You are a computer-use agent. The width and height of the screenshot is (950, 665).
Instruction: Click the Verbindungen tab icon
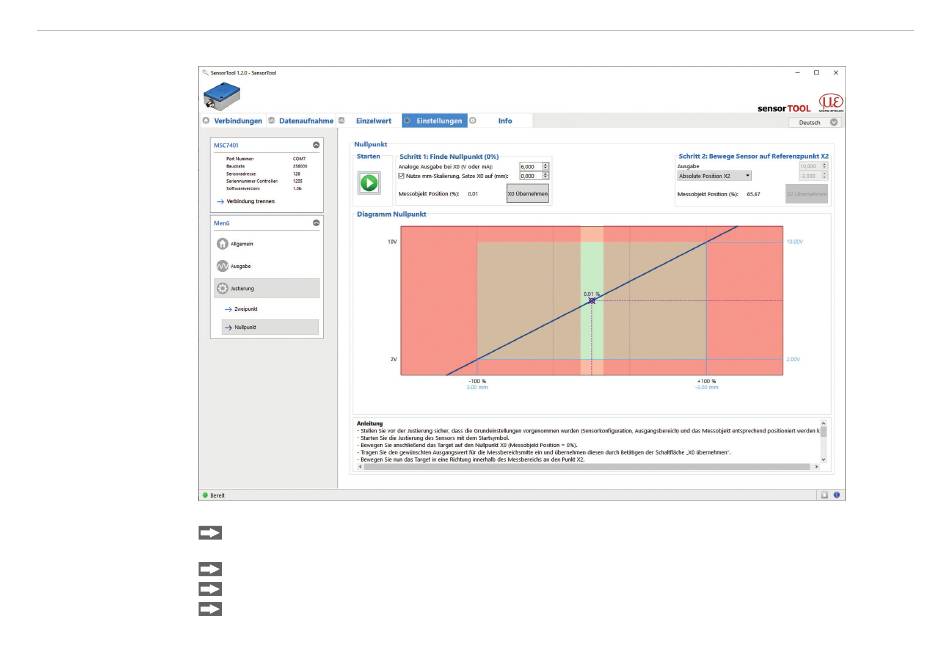coord(206,121)
